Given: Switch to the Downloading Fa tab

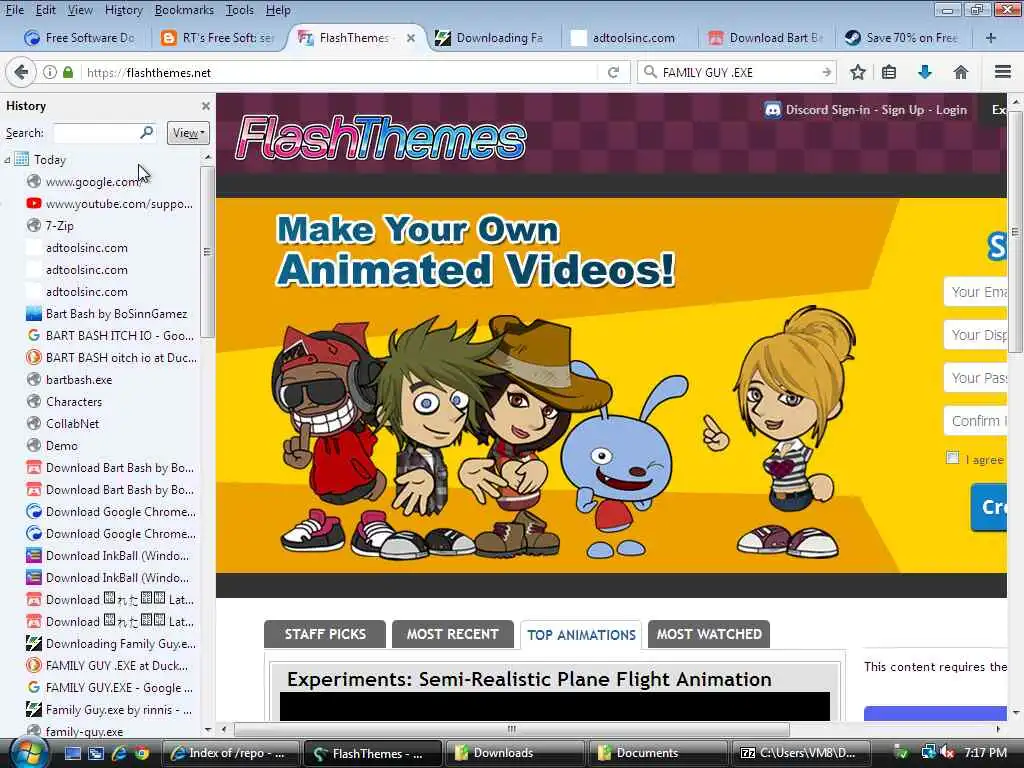Looking at the screenshot, I should point(490,38).
